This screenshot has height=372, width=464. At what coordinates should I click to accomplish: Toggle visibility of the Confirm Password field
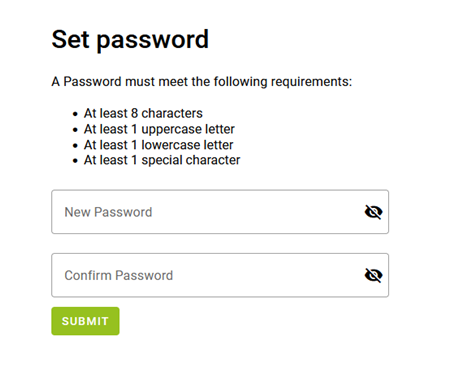[x=373, y=275]
